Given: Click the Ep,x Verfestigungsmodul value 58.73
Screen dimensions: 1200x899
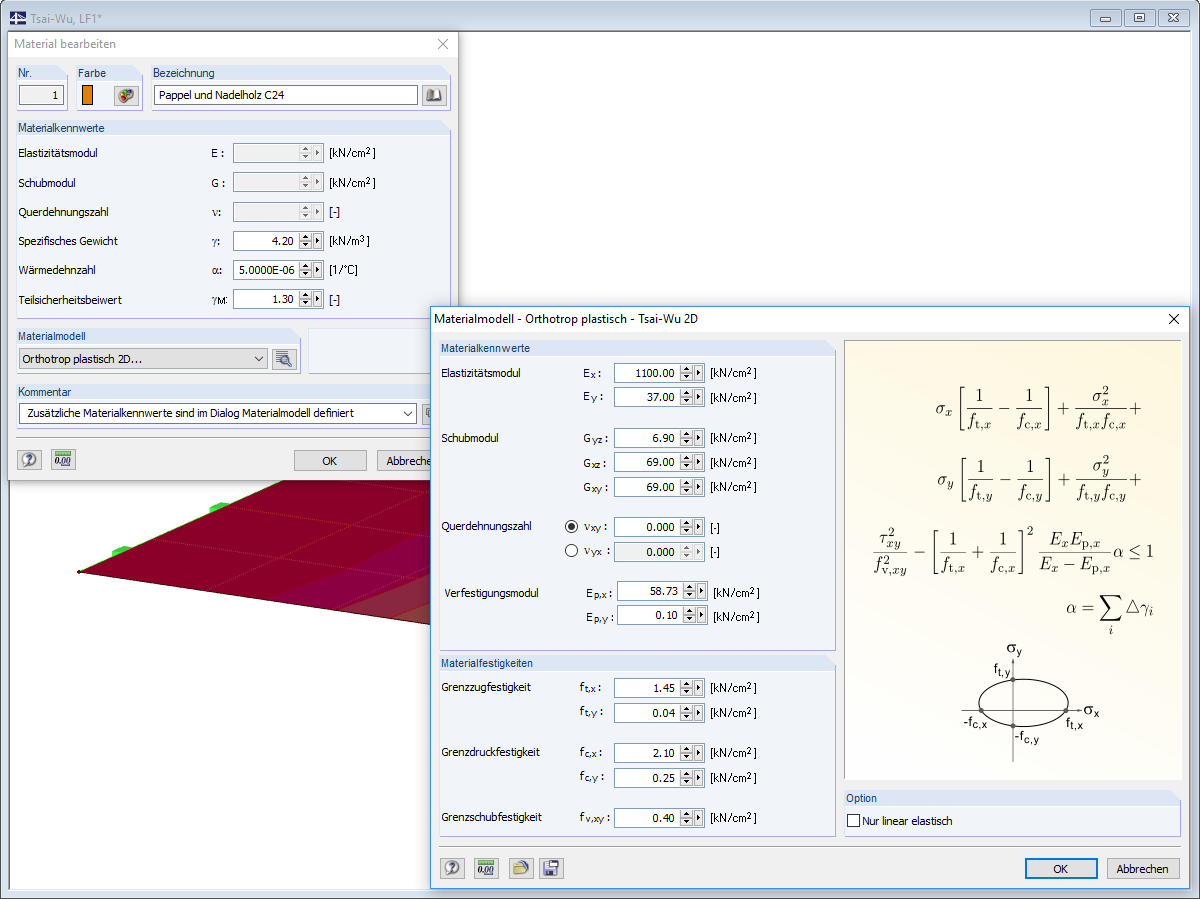Looking at the screenshot, I should (x=649, y=592).
